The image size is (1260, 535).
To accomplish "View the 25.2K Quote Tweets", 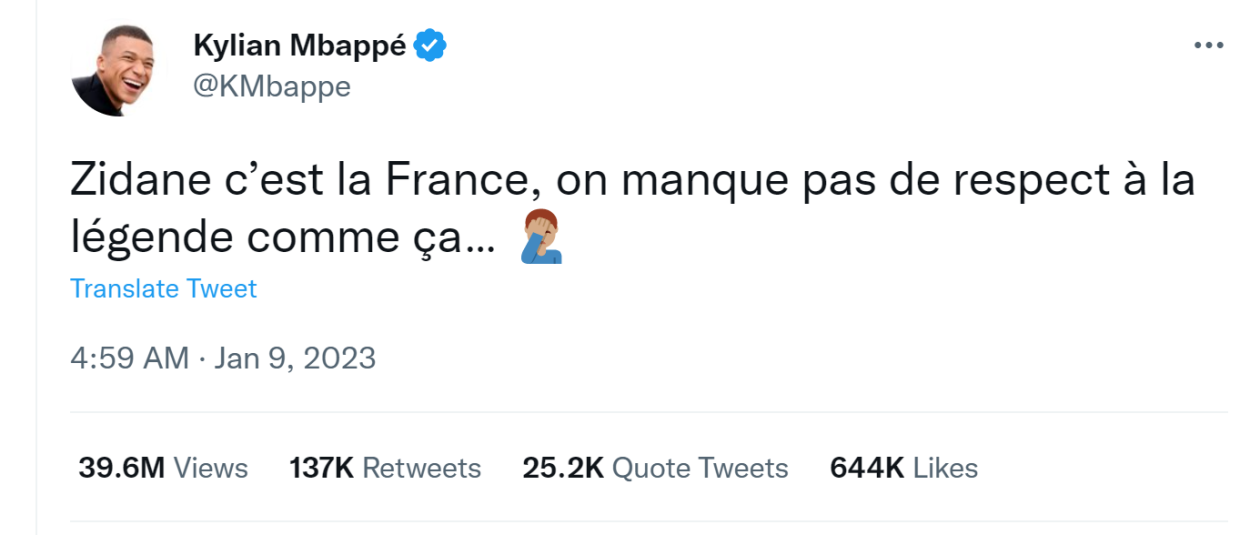I will coord(655,468).
